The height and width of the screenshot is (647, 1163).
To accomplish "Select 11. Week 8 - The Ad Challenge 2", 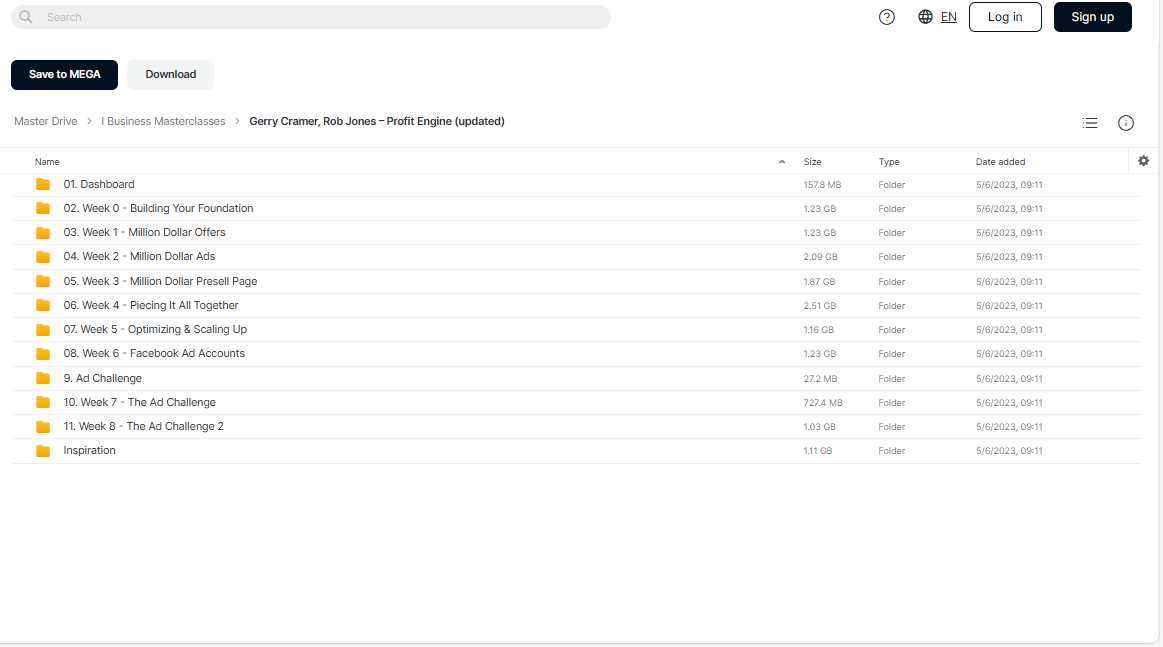I will pyautogui.click(x=143, y=426).
